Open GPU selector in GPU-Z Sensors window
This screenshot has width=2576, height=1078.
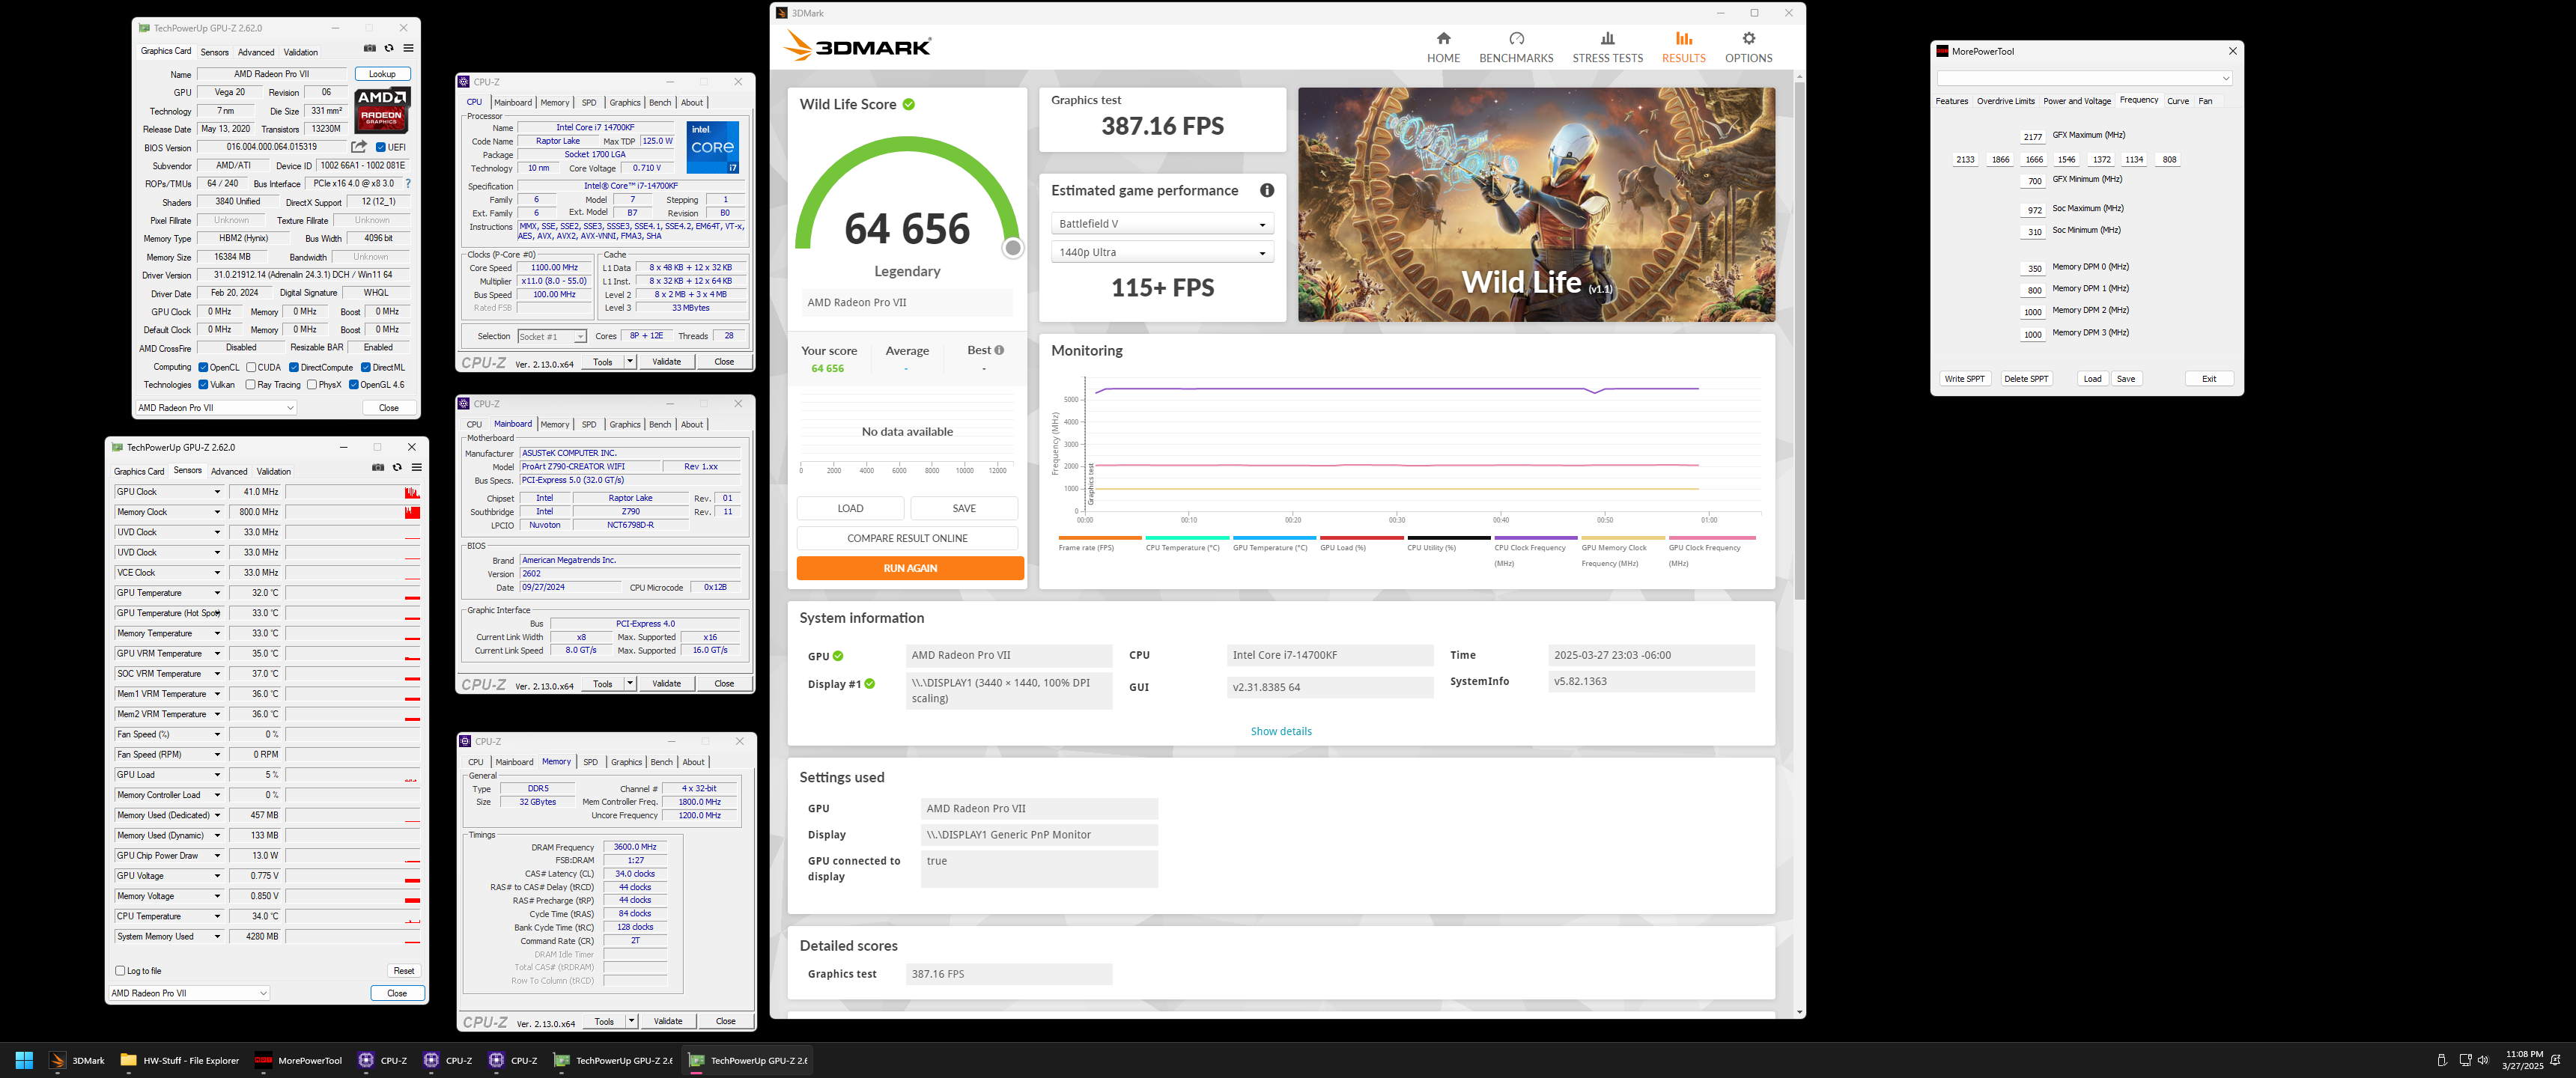(189, 993)
